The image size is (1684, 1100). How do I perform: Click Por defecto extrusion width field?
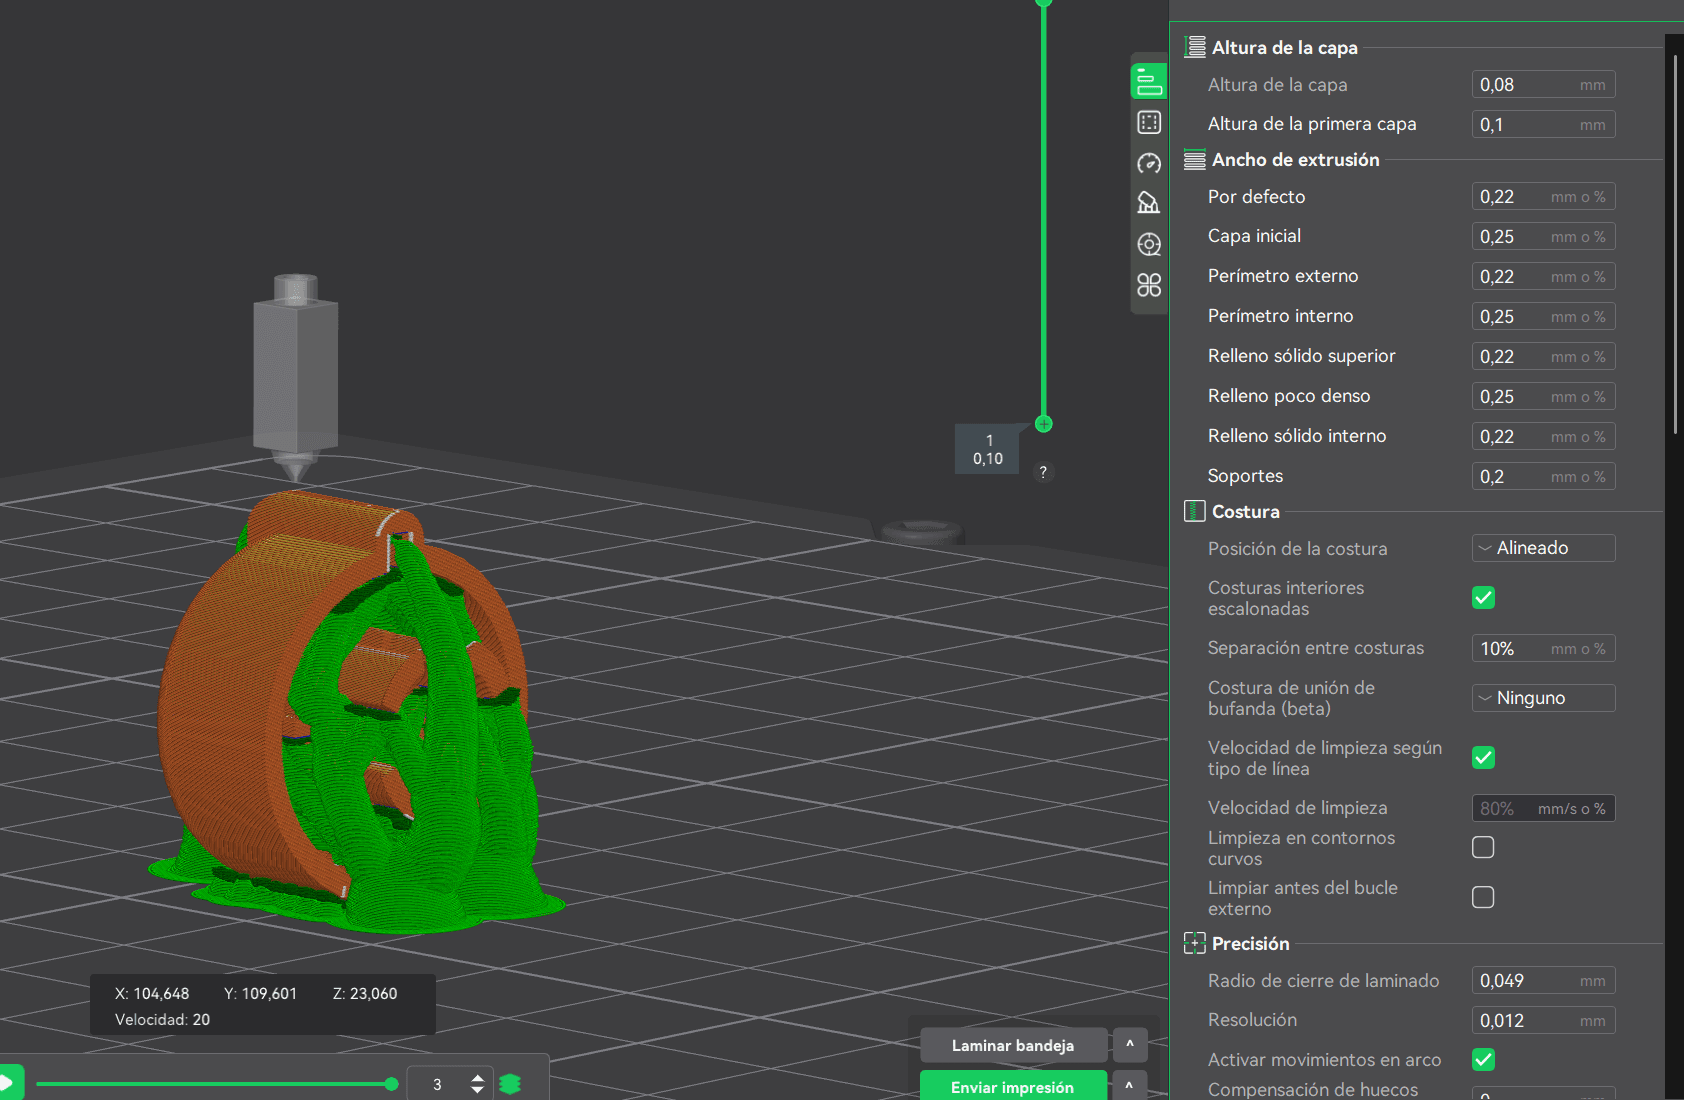click(1543, 197)
